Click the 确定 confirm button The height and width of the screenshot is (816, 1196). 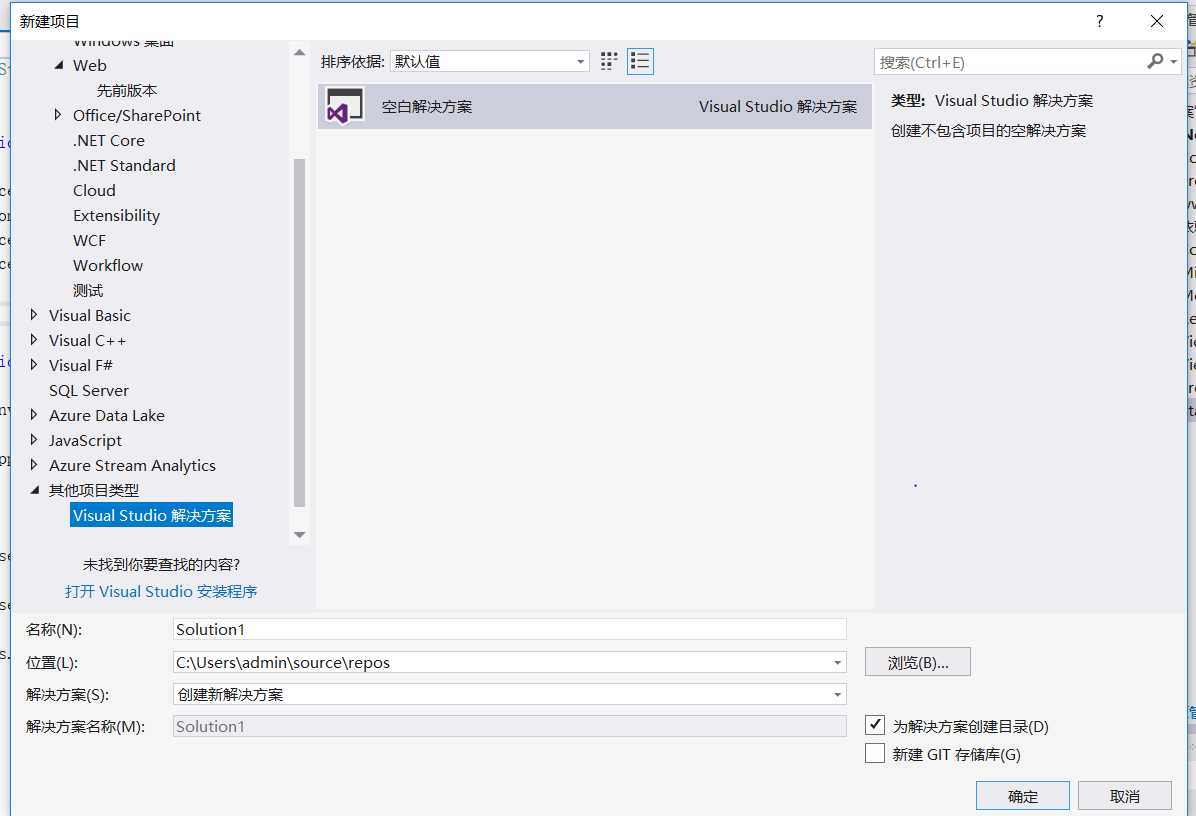point(1022,796)
